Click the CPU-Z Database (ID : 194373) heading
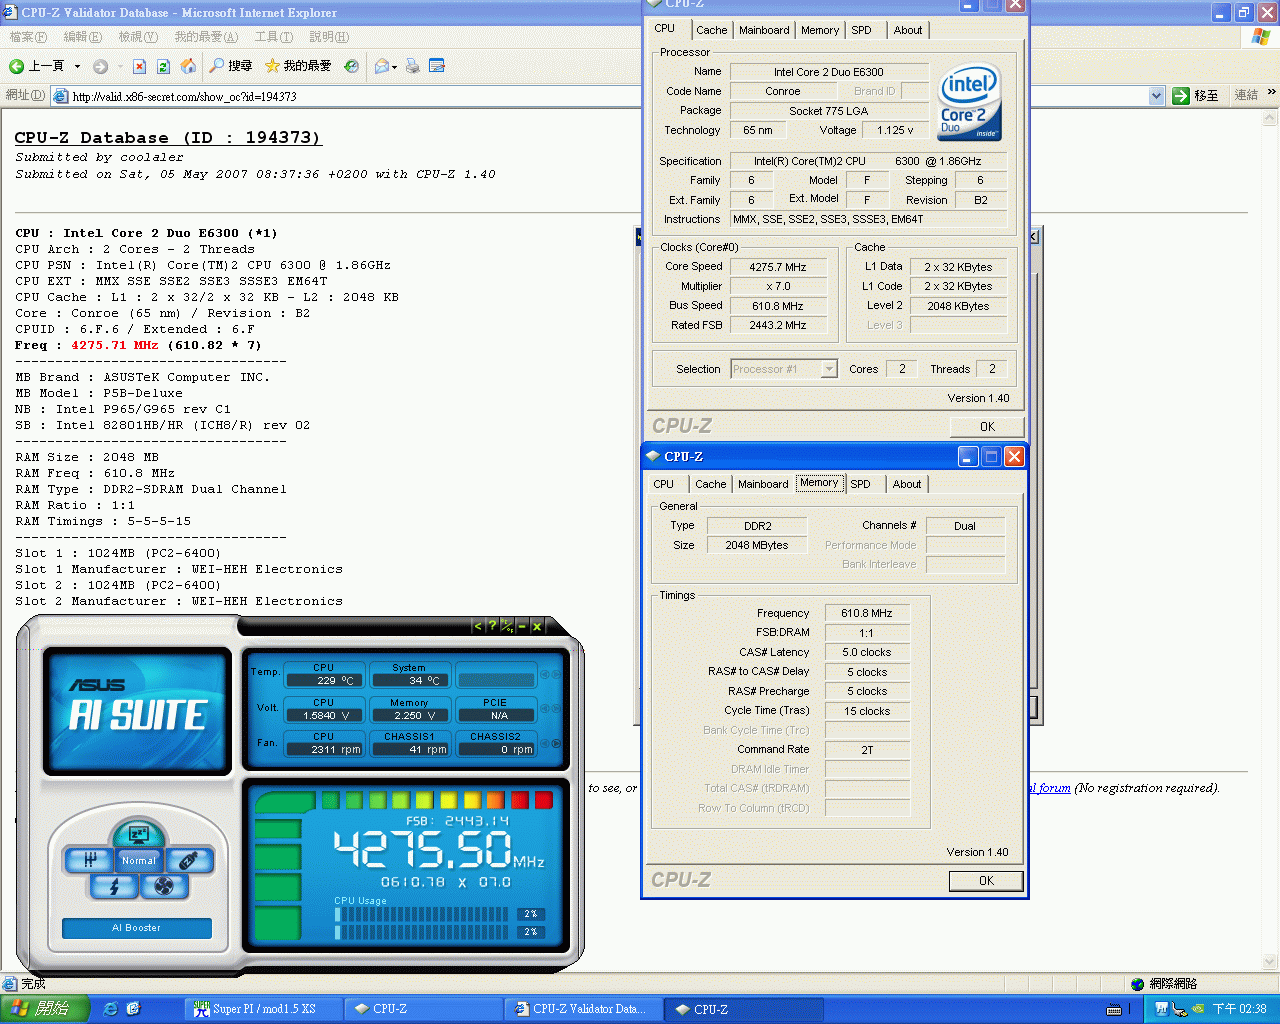This screenshot has height=1024, width=1280. tap(168, 138)
